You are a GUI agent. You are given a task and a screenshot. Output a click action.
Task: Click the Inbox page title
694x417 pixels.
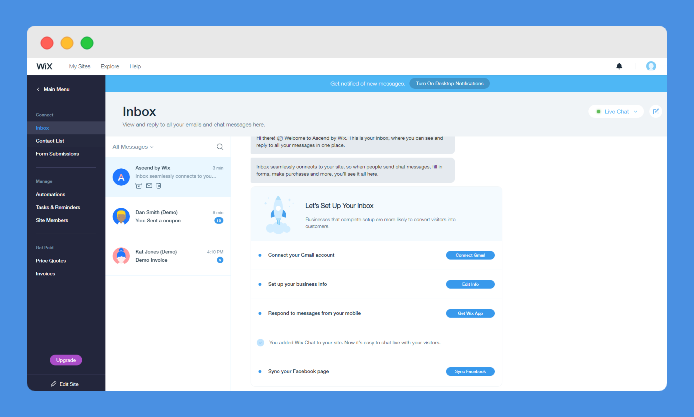point(139,112)
